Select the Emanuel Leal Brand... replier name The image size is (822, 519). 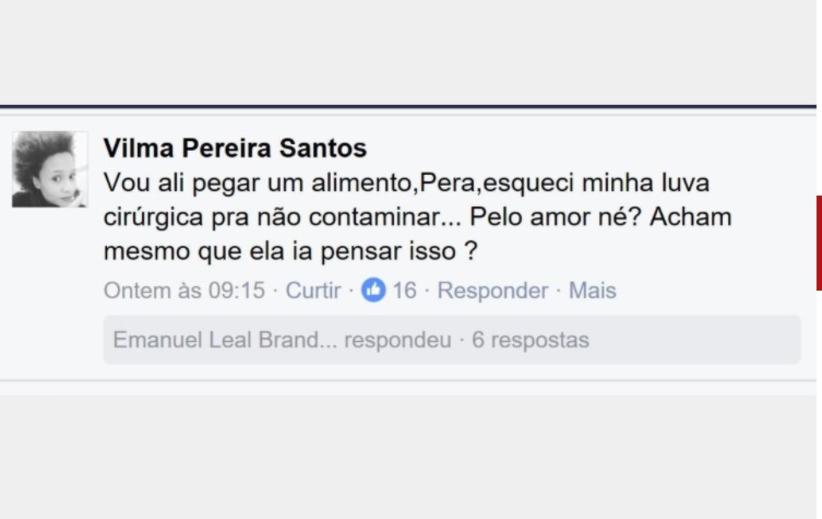(224, 340)
